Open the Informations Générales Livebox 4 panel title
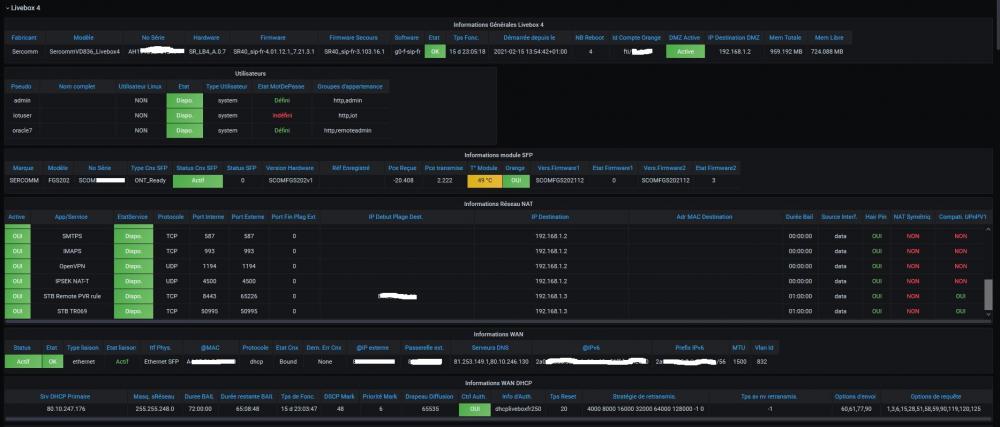Screen dimensions: 1000x427 click(x=500, y=23)
